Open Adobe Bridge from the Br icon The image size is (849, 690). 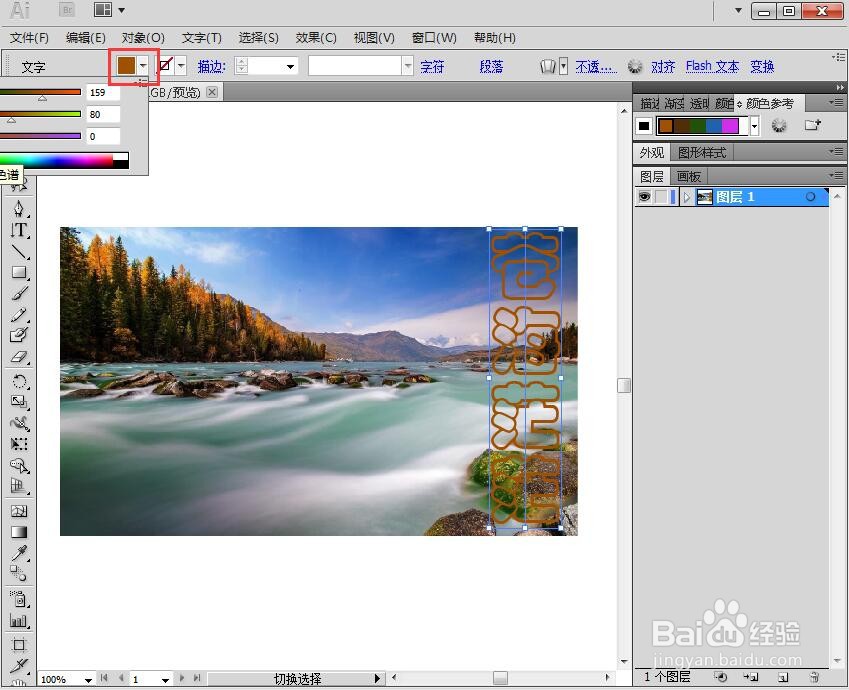click(67, 10)
